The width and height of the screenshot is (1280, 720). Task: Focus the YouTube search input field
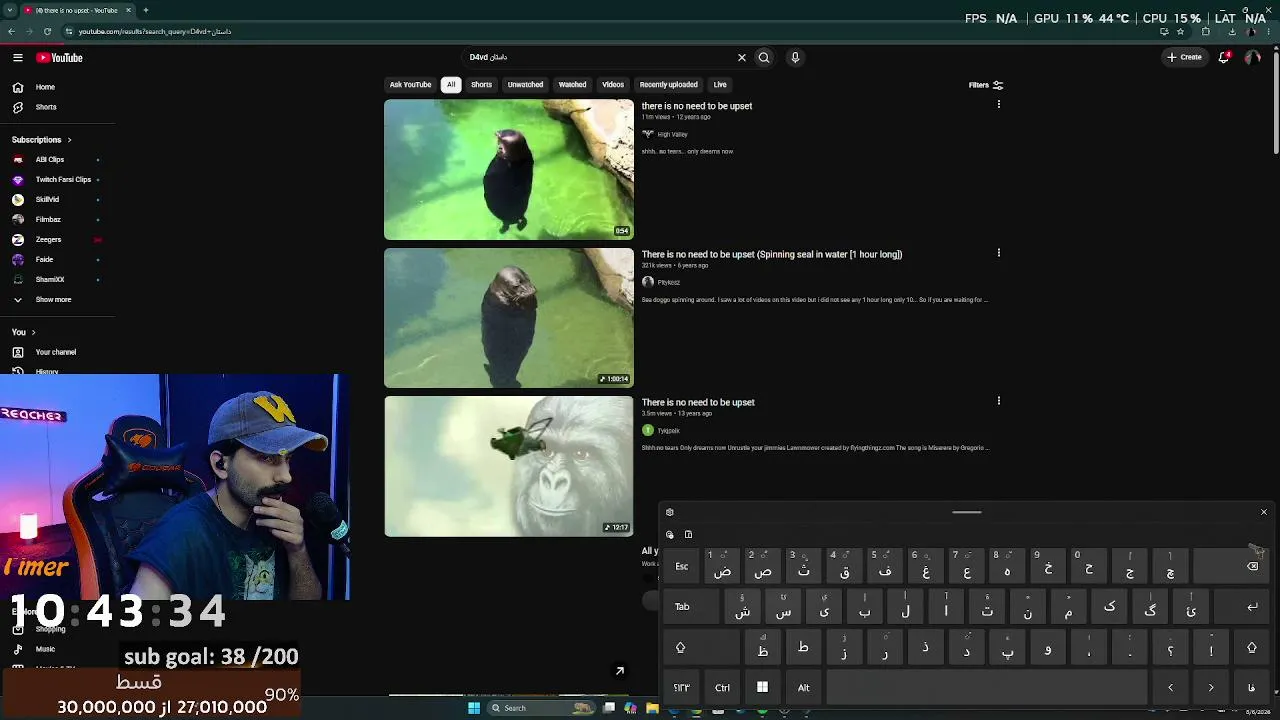click(x=598, y=58)
